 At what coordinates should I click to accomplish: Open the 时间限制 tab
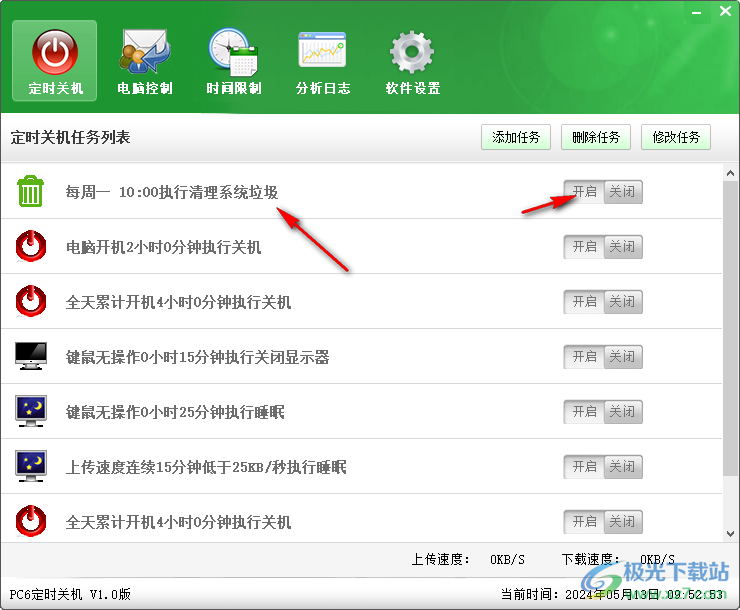[x=234, y=60]
